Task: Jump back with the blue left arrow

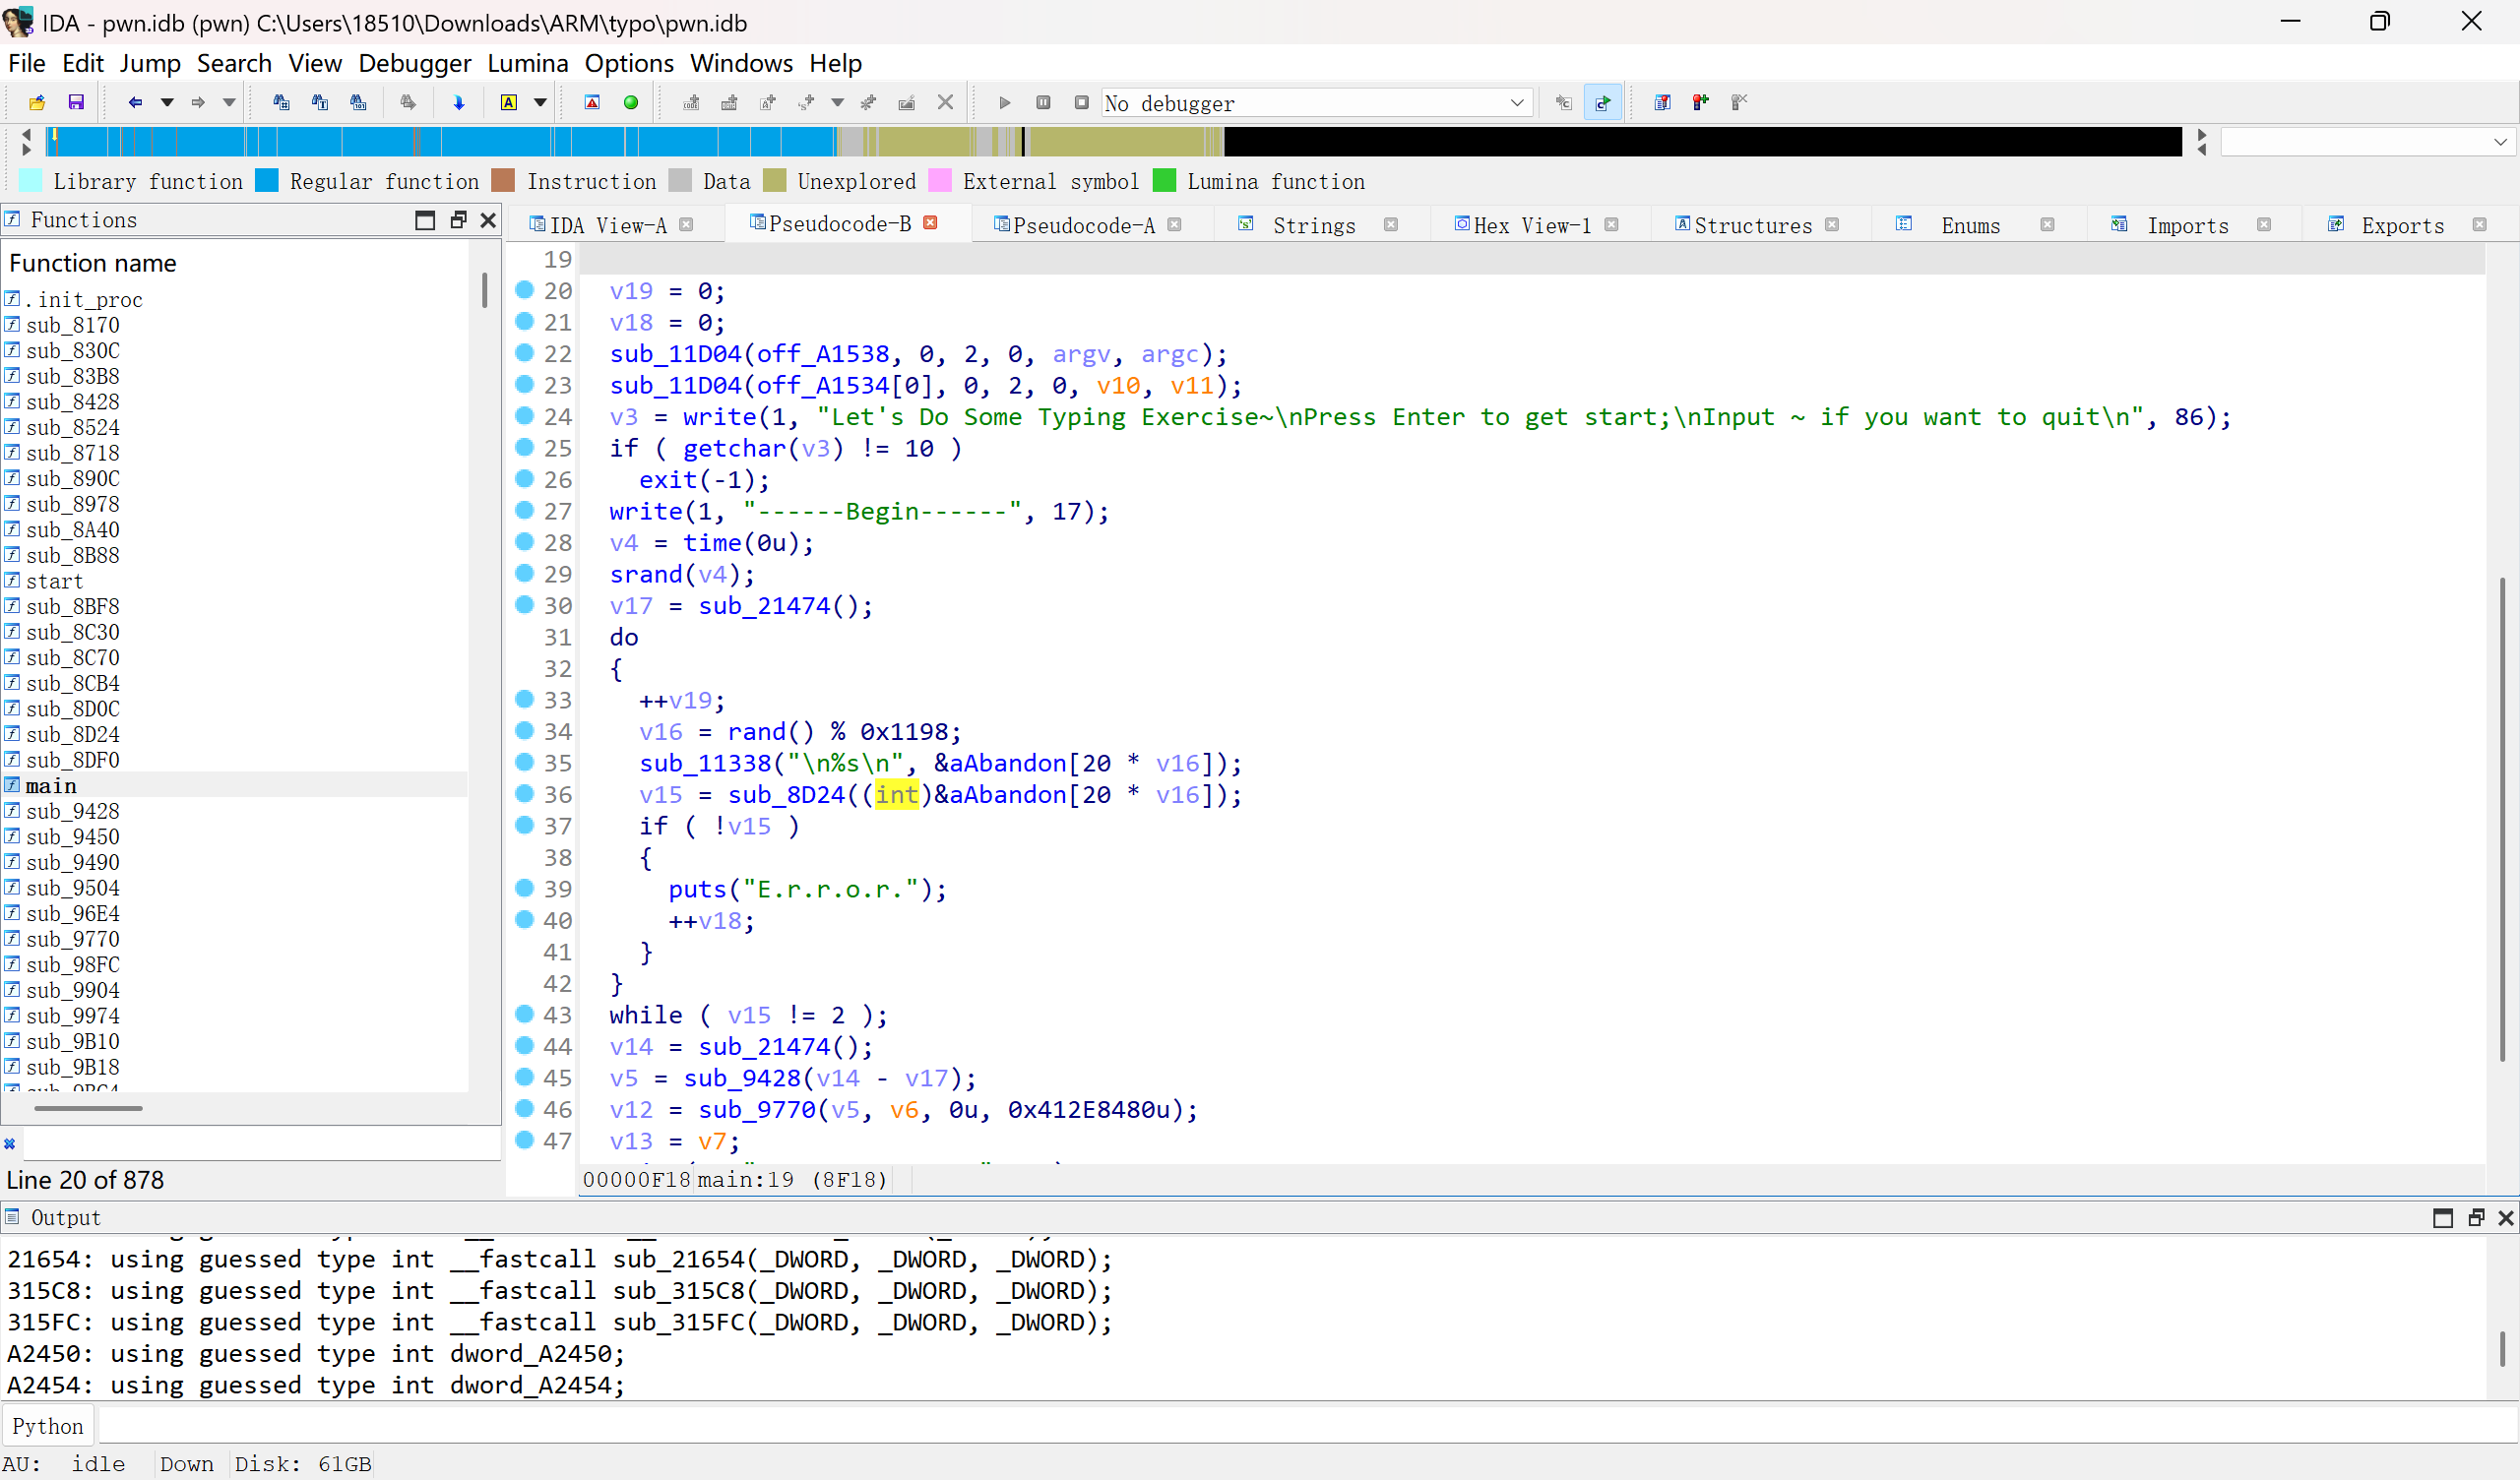Action: [135, 102]
